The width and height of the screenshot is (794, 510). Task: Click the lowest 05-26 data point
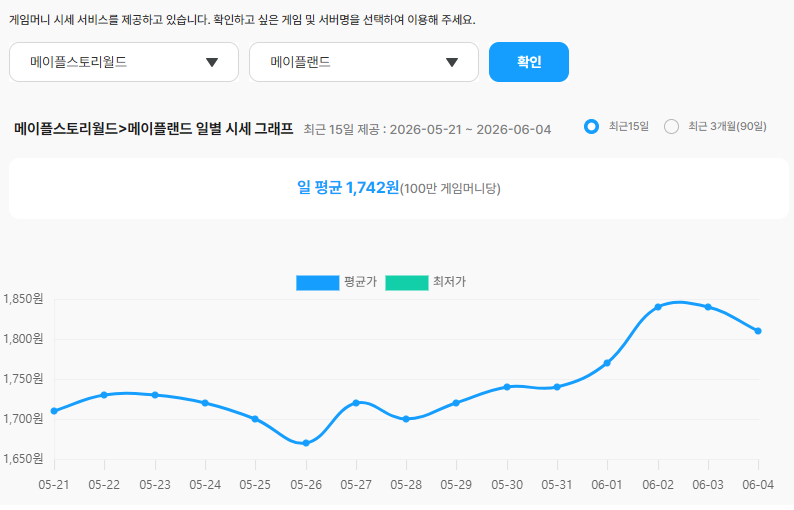(x=306, y=443)
